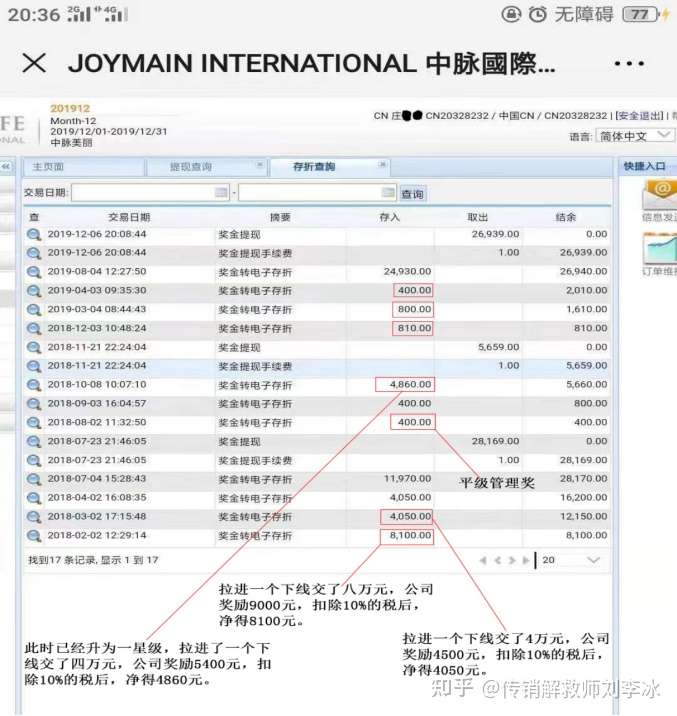This screenshot has height=716, width=677.
Task: Sort by 结余 column header
Action: (566, 217)
